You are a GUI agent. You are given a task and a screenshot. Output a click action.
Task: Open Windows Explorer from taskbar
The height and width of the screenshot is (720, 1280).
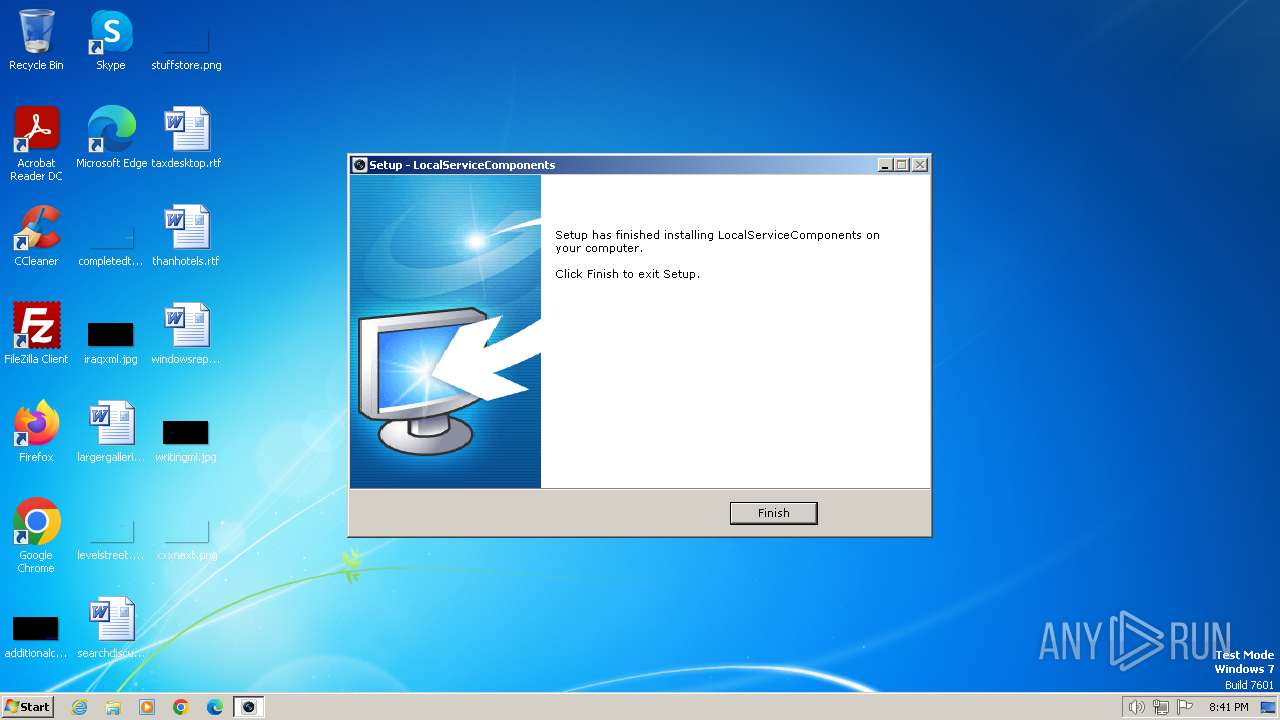pyautogui.click(x=113, y=707)
